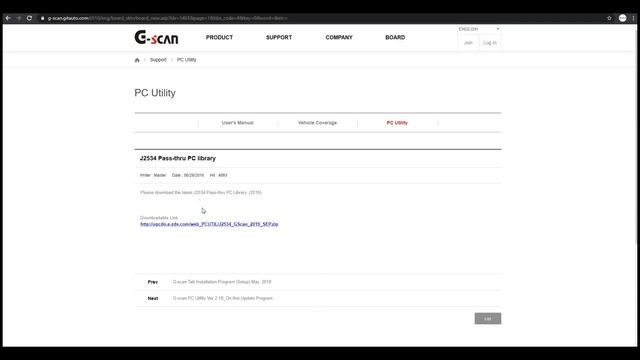Image resolution: width=640 pixels, height=360 pixels.
Task: Click the browser forward arrow
Action: 19,18
